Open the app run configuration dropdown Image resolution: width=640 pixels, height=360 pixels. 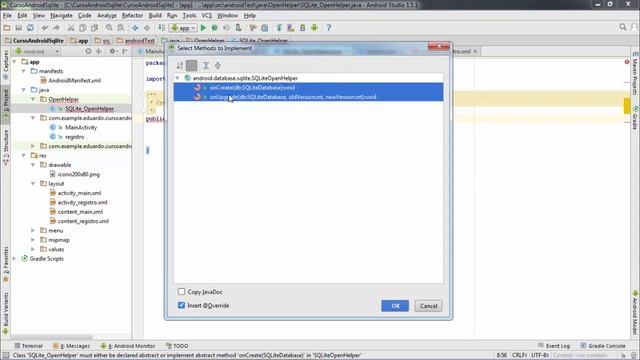click(183, 28)
